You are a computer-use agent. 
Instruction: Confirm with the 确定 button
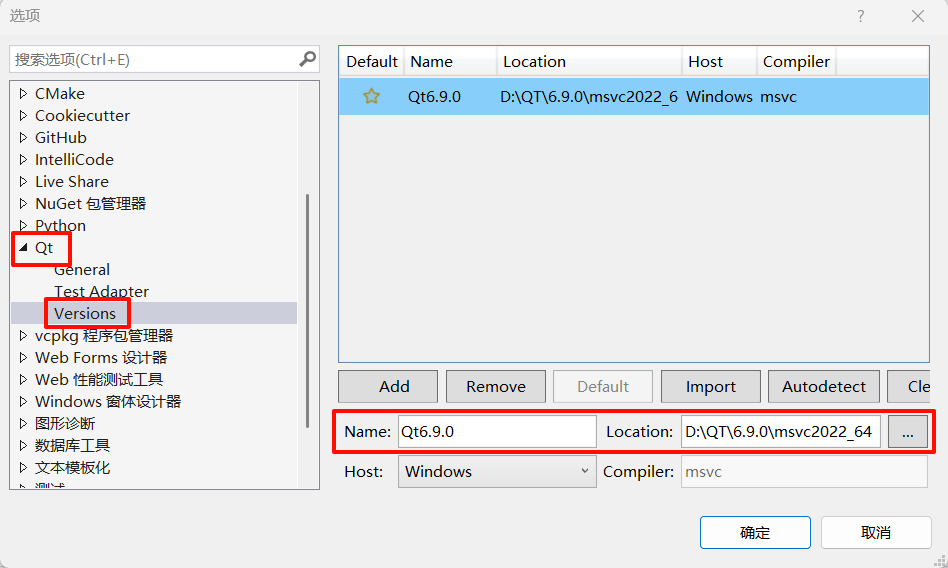coord(755,532)
